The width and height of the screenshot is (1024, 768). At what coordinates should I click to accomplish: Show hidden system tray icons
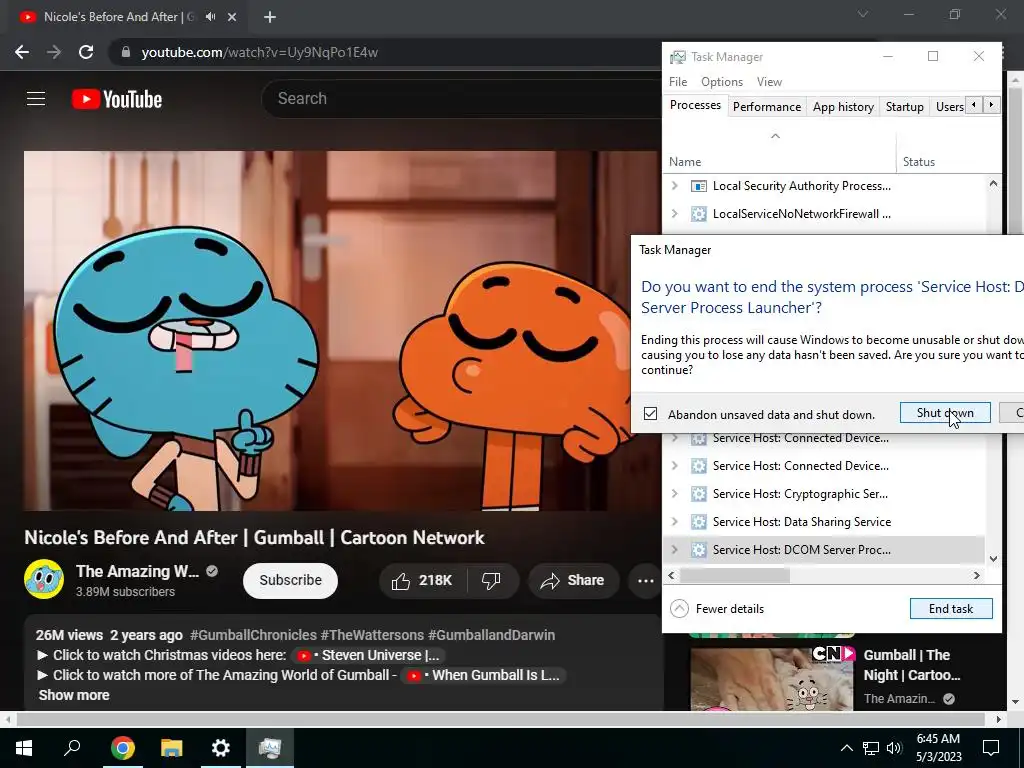(x=846, y=748)
